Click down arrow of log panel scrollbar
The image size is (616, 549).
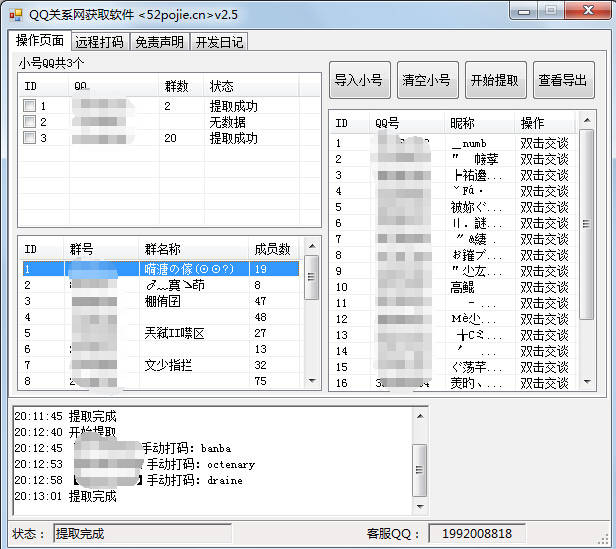(x=420, y=507)
